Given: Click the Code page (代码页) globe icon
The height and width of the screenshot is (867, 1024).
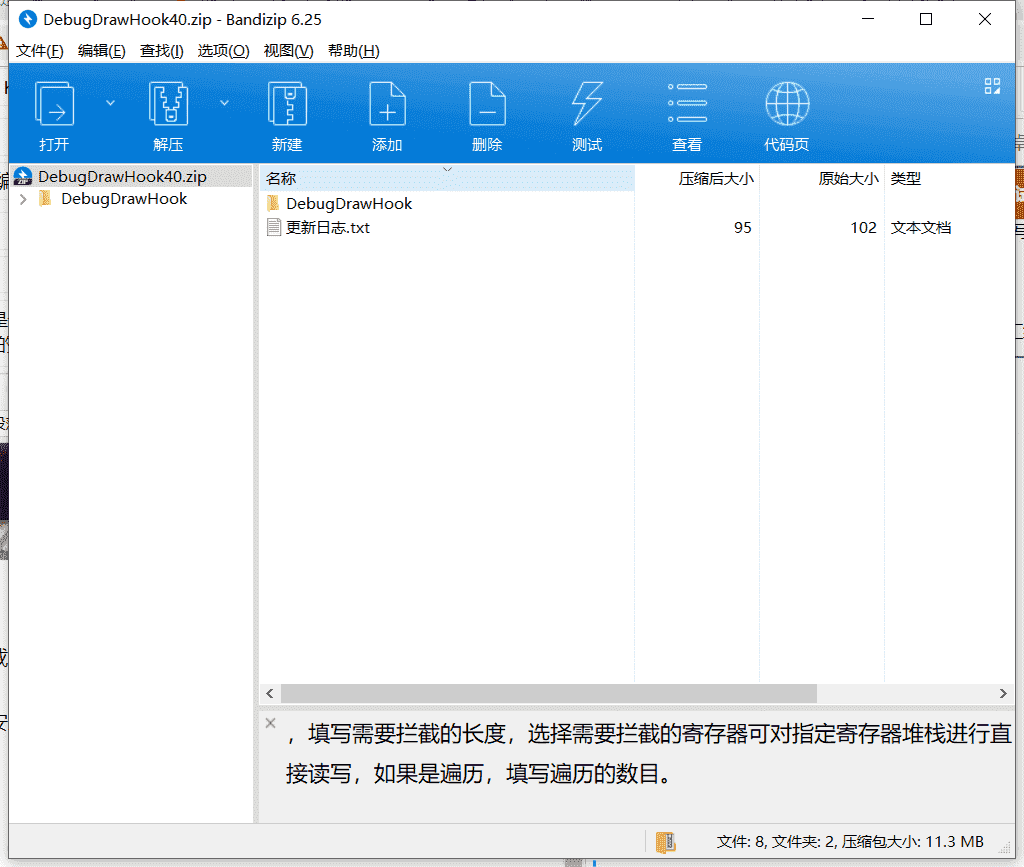Looking at the screenshot, I should click(x=787, y=104).
